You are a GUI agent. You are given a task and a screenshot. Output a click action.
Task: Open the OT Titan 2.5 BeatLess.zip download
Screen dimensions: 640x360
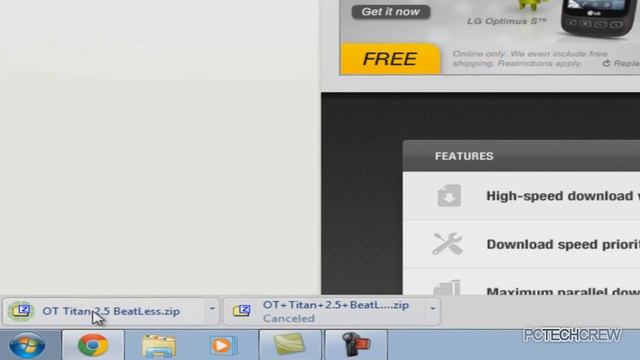[x=111, y=311]
